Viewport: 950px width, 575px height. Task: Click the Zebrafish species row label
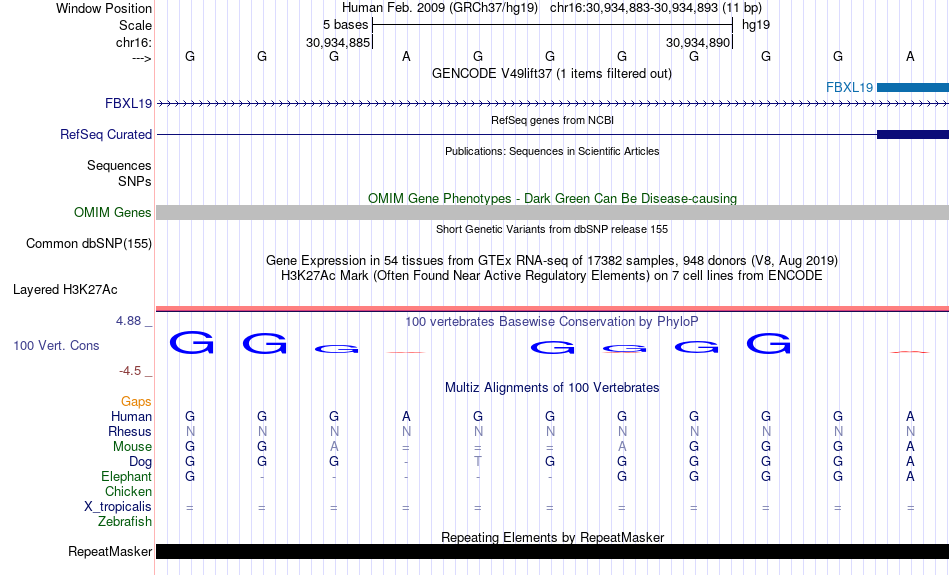(x=125, y=521)
